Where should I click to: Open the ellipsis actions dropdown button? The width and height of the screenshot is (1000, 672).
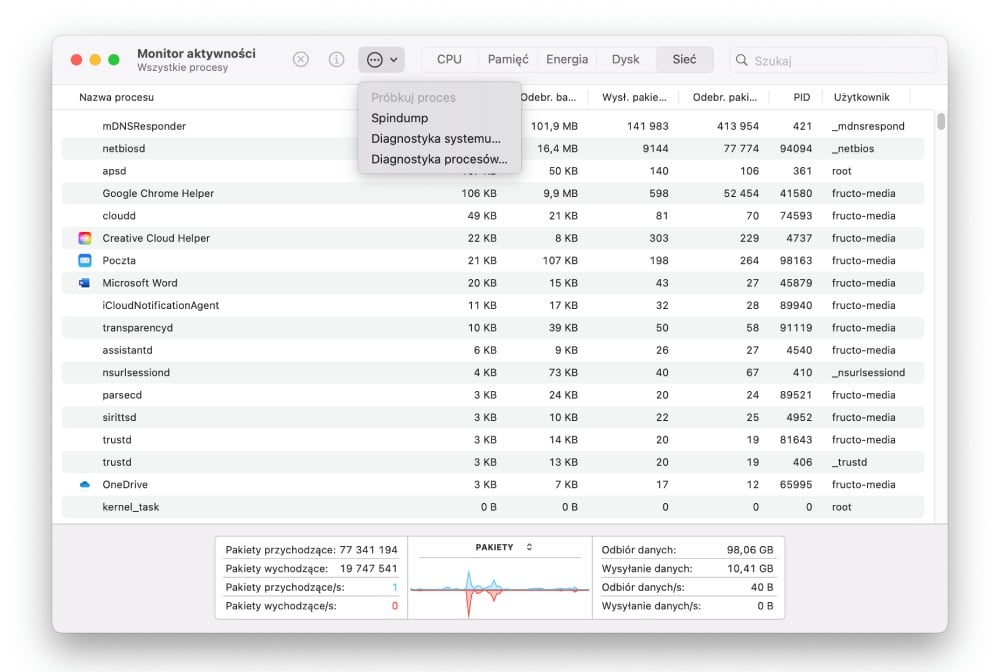coord(381,59)
